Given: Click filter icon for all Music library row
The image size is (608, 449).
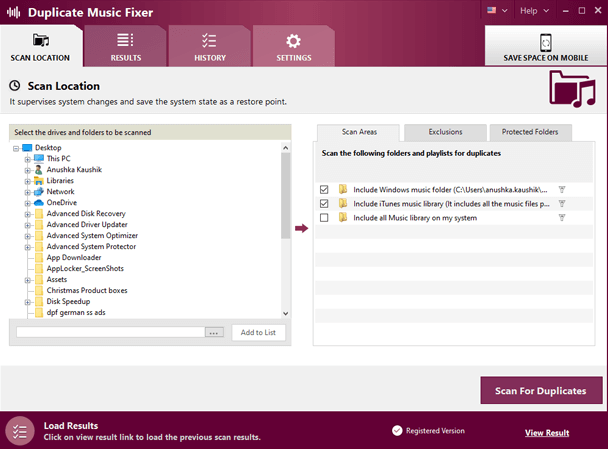Looking at the screenshot, I should pyautogui.click(x=561, y=218).
